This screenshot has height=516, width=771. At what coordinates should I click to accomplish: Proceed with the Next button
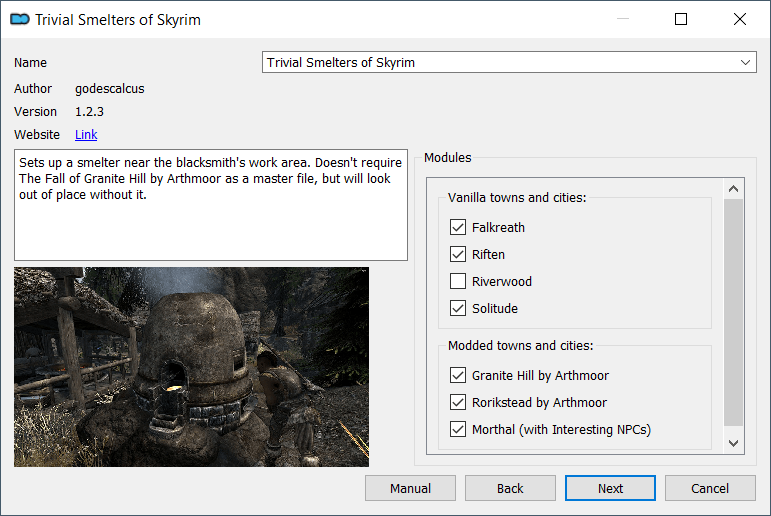click(x=610, y=488)
